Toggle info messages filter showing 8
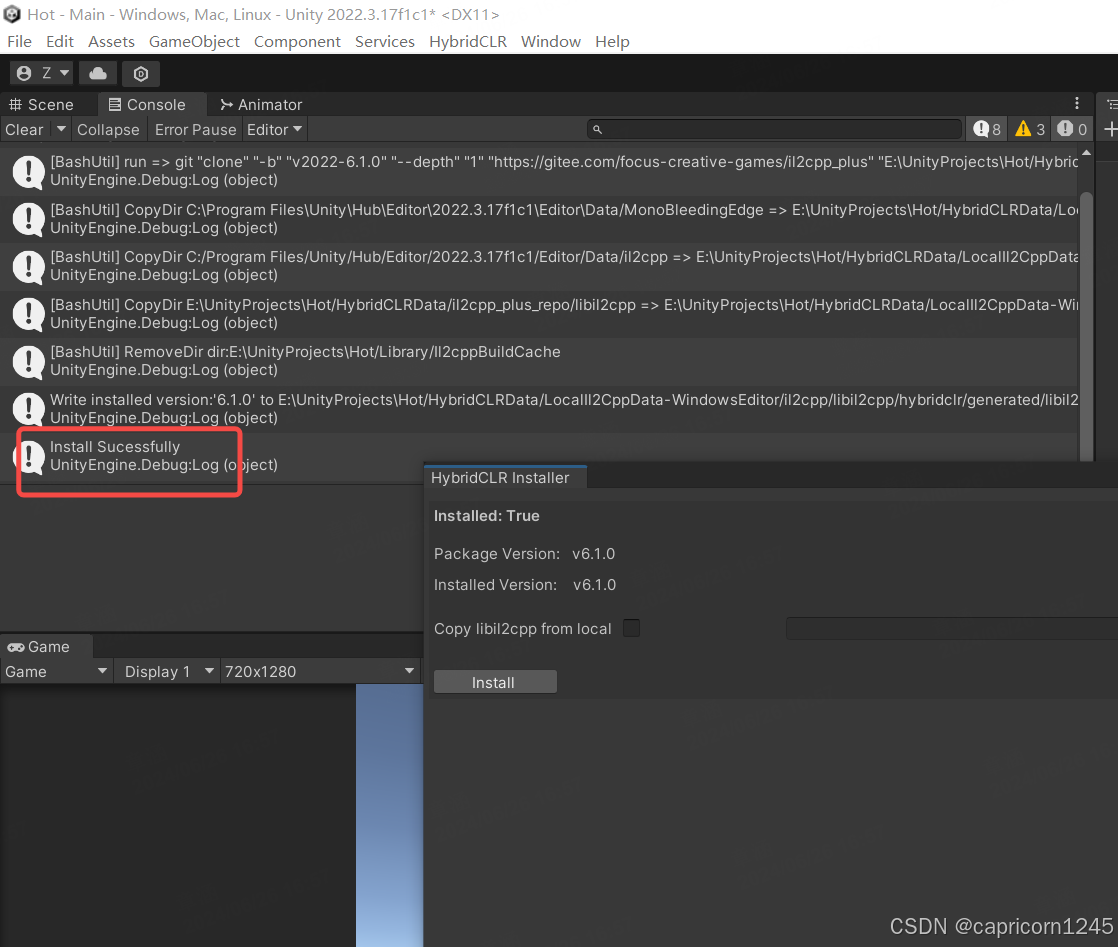Image resolution: width=1118 pixels, height=947 pixels. 987,129
